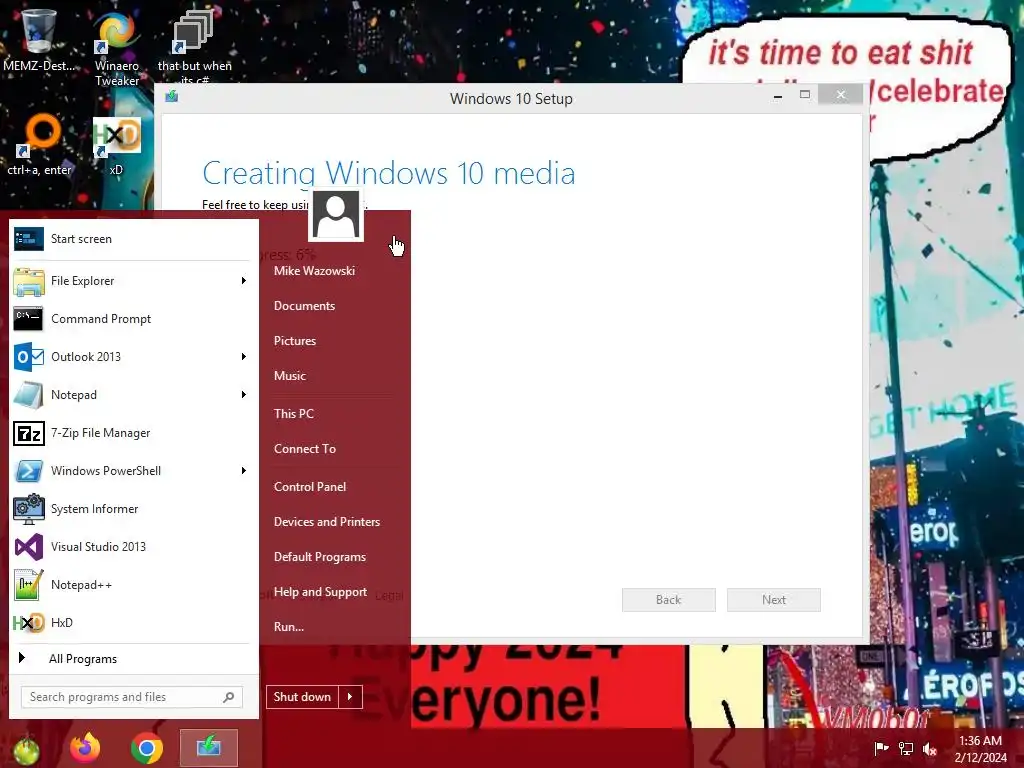Open Control Panel from the start menu

pyautogui.click(x=310, y=487)
